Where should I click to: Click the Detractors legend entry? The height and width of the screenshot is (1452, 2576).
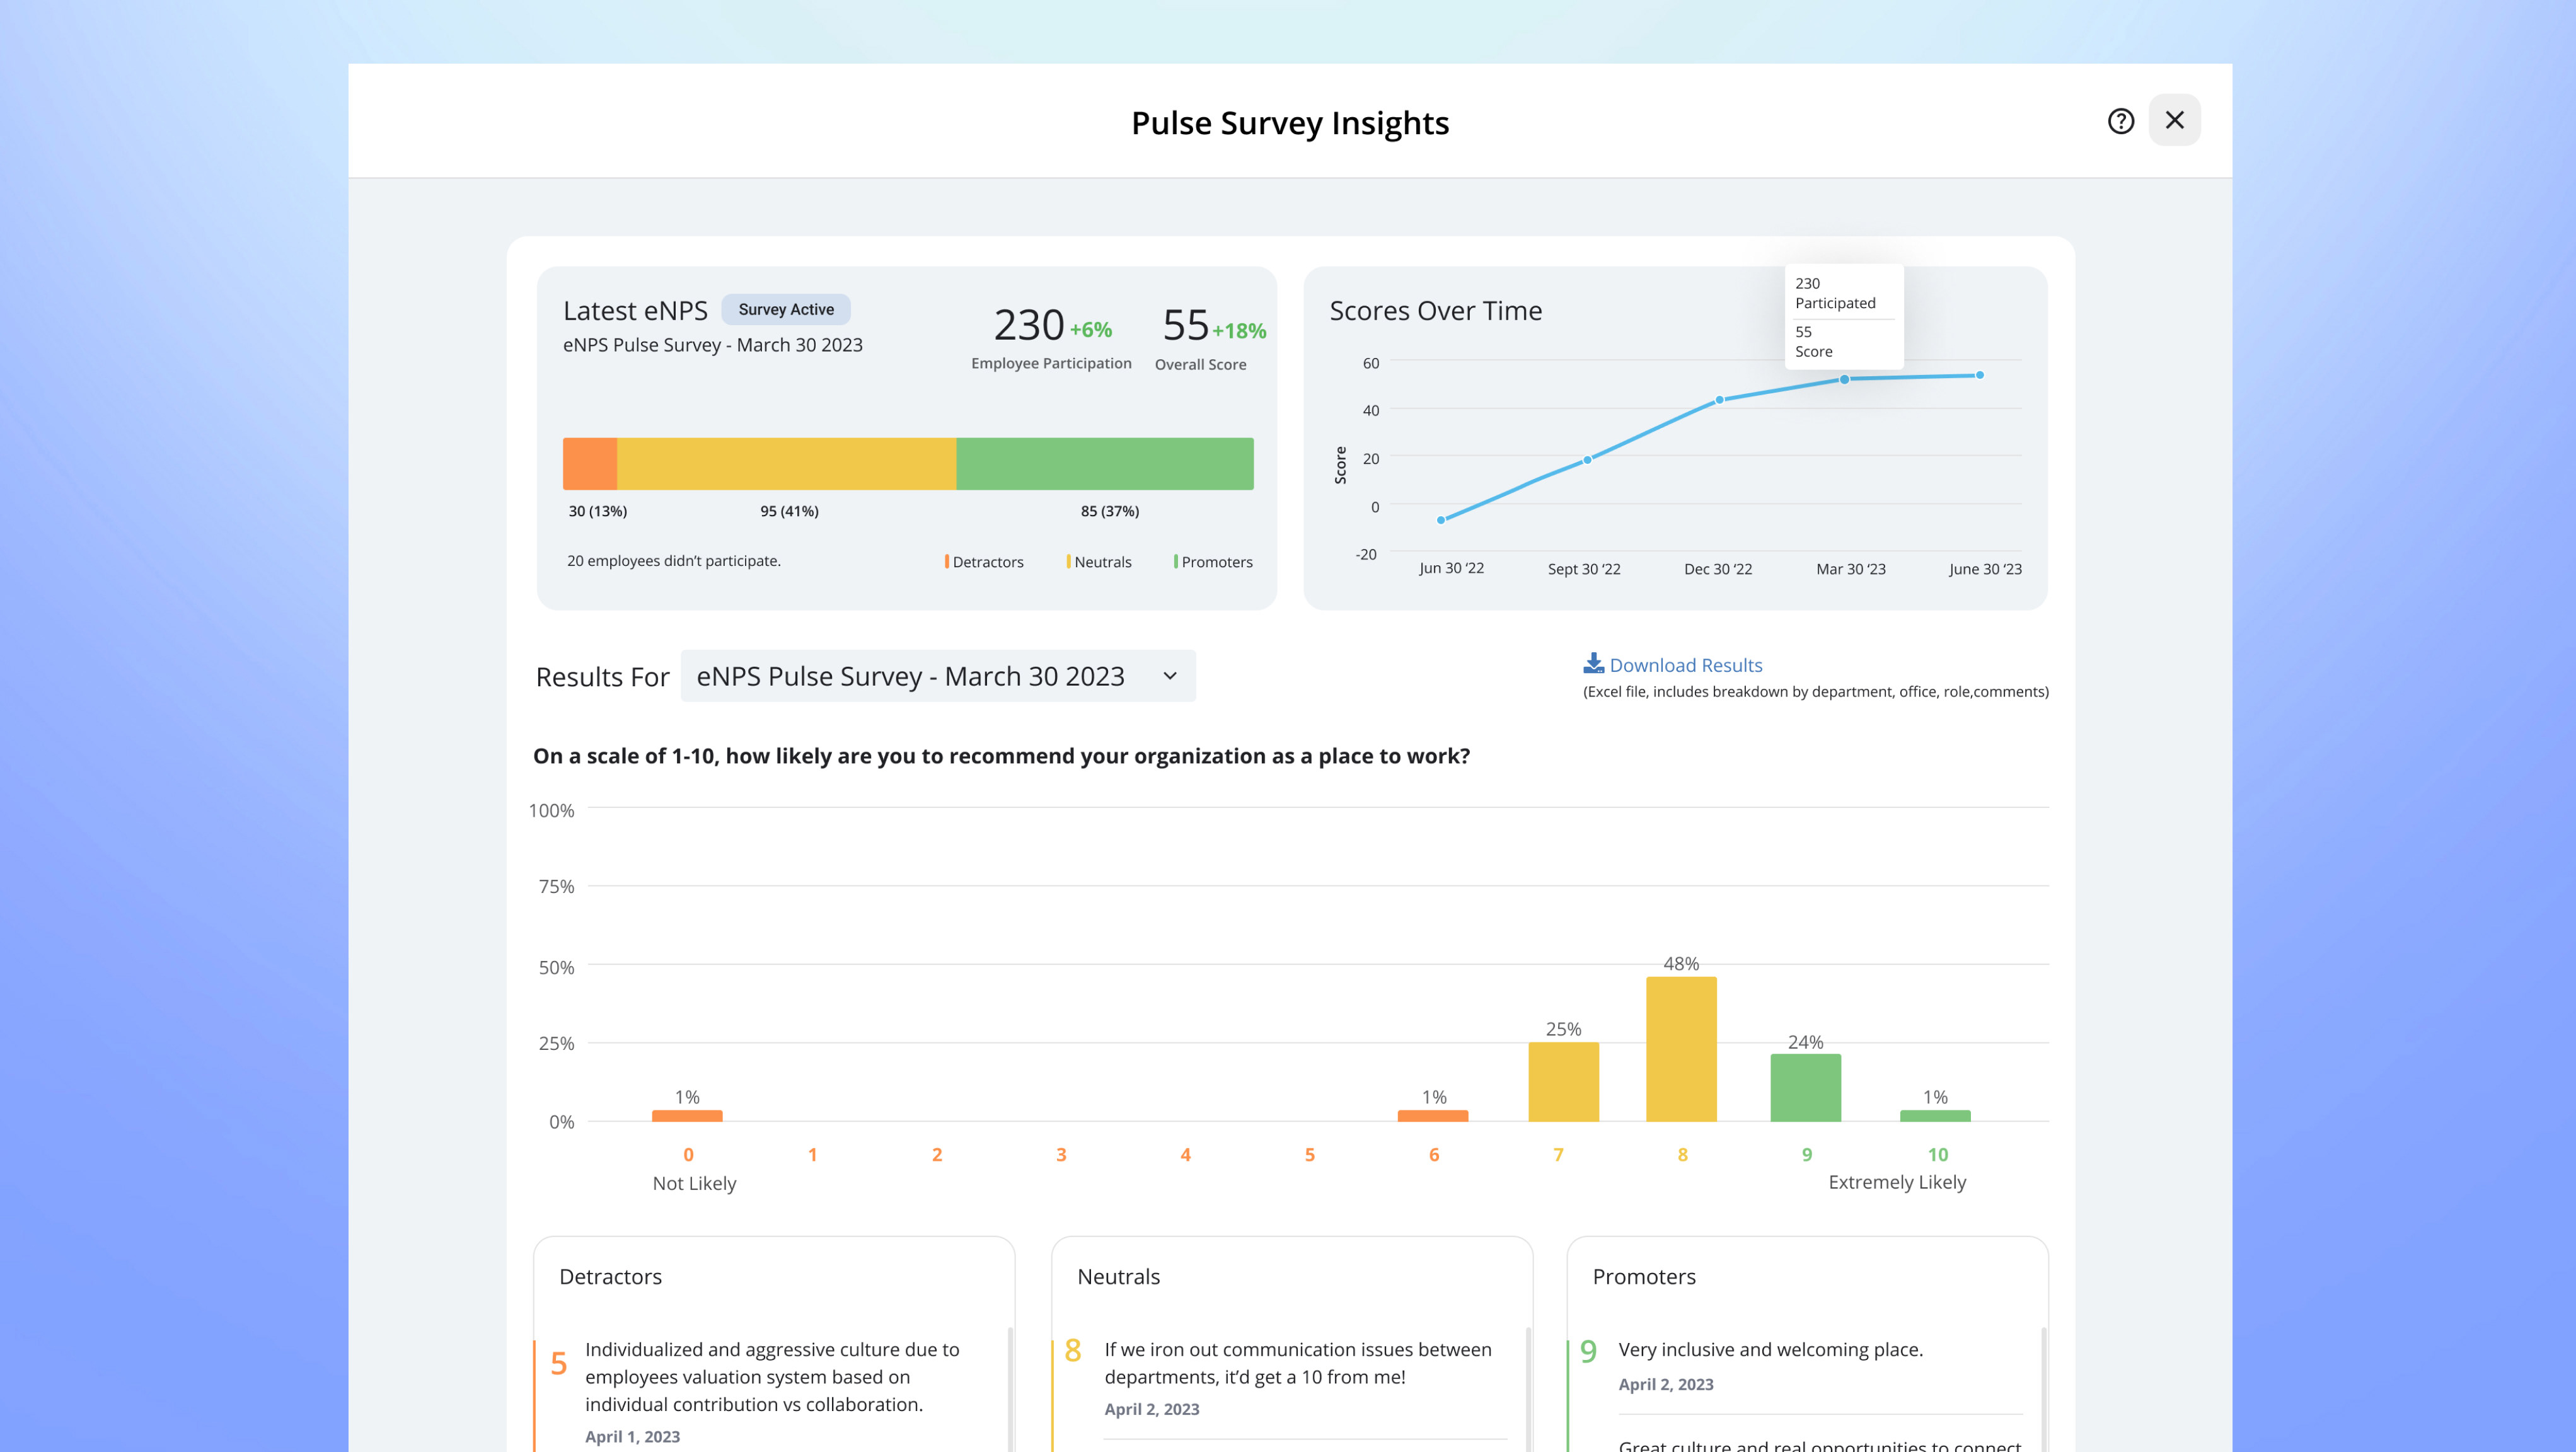coord(984,562)
